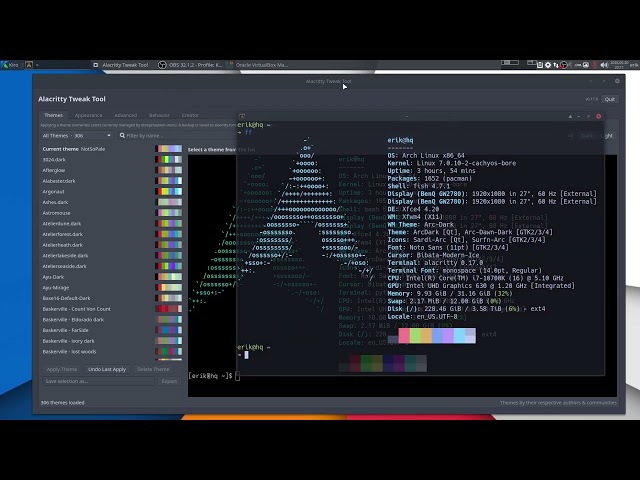Viewport: 640px width, 480px height.
Task: Select the Base16-Default-Dark theme
Action: pyautogui.click(x=67, y=298)
